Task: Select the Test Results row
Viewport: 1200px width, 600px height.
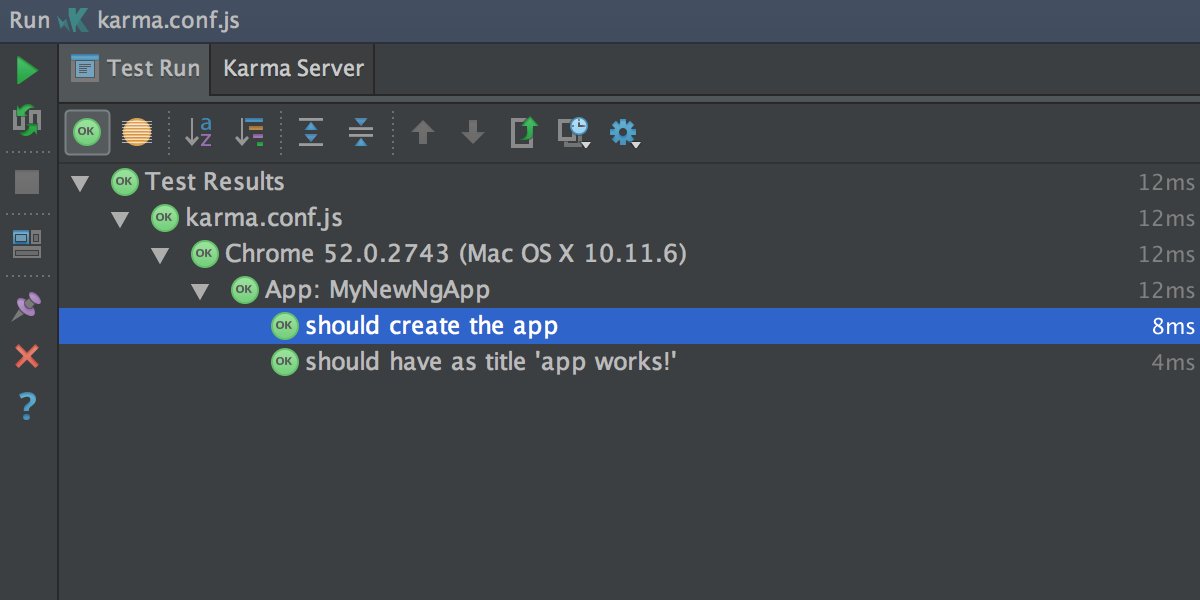Action: 629,182
